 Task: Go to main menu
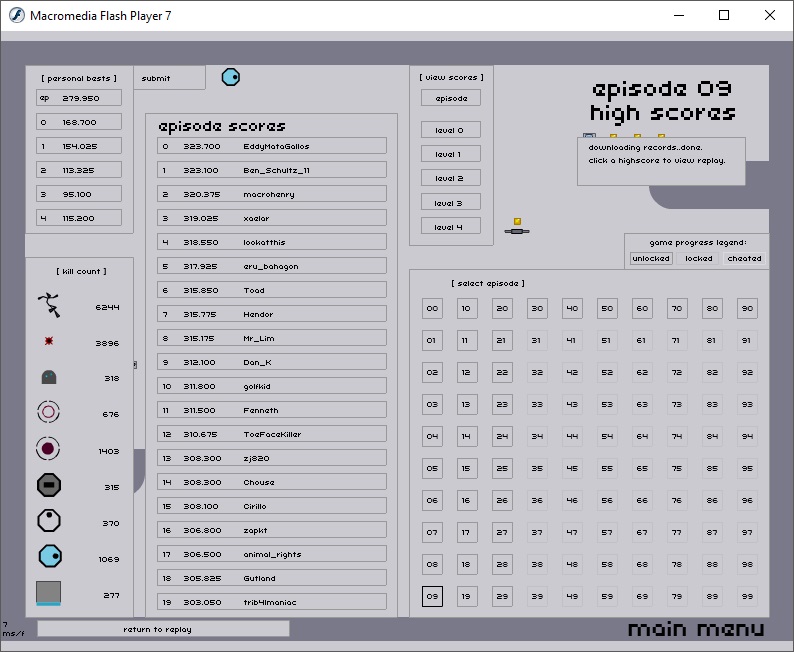(695, 629)
